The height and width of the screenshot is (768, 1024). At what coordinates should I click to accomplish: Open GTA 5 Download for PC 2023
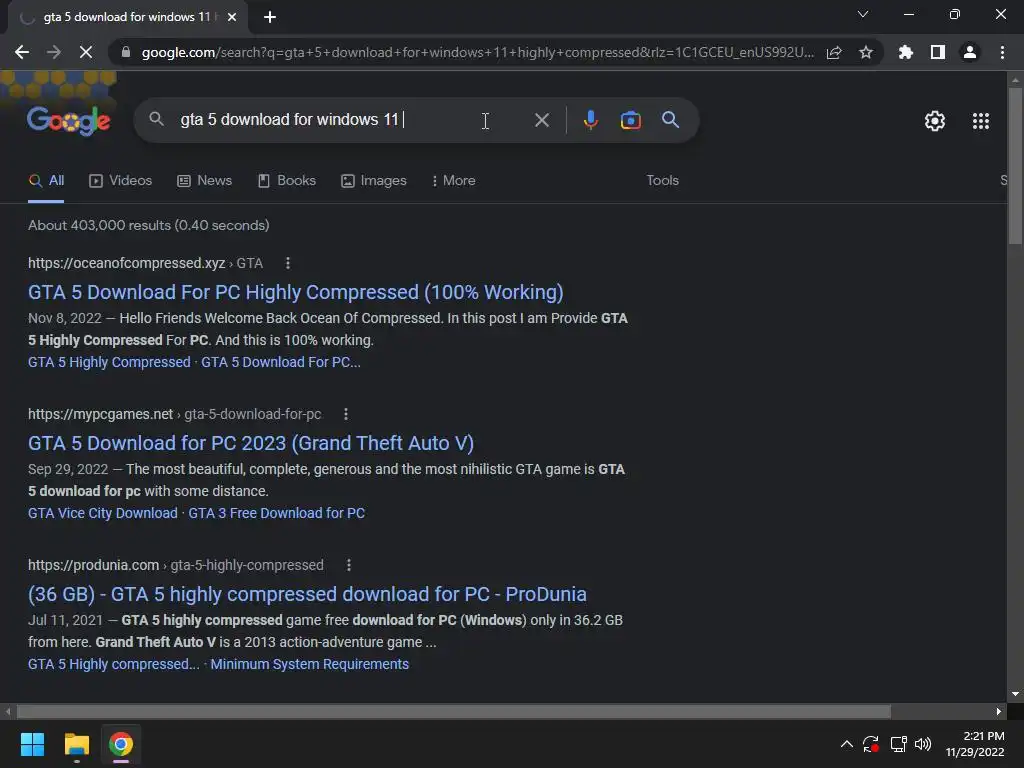point(251,443)
